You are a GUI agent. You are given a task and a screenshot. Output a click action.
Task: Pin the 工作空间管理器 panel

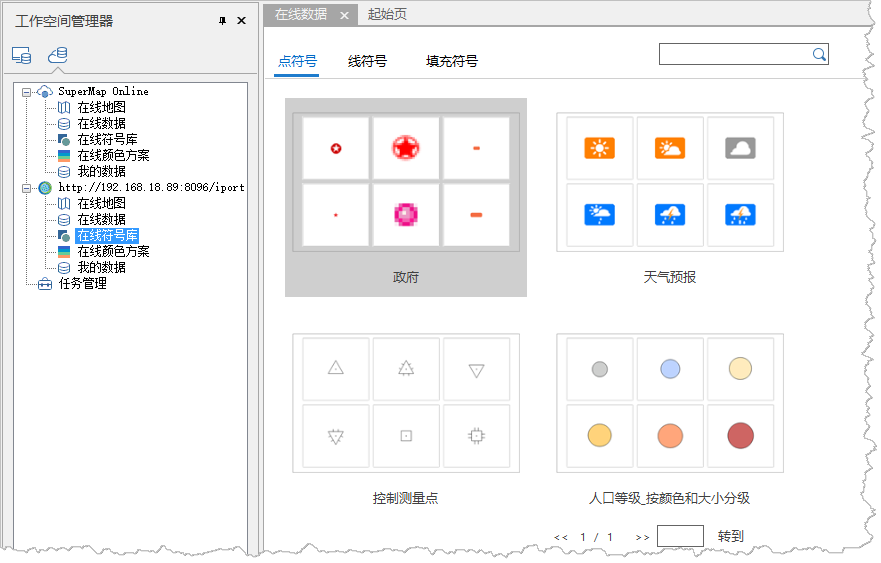pyautogui.click(x=222, y=21)
